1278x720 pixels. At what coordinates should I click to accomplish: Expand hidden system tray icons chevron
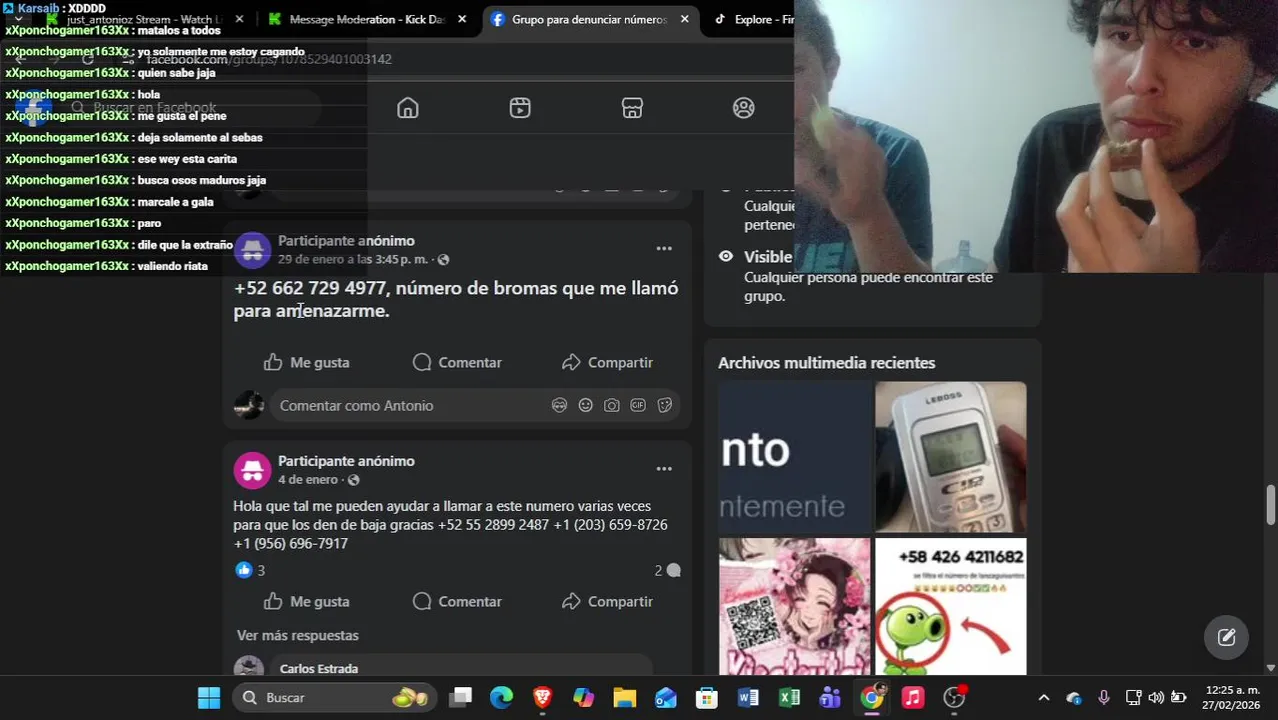click(x=1043, y=698)
